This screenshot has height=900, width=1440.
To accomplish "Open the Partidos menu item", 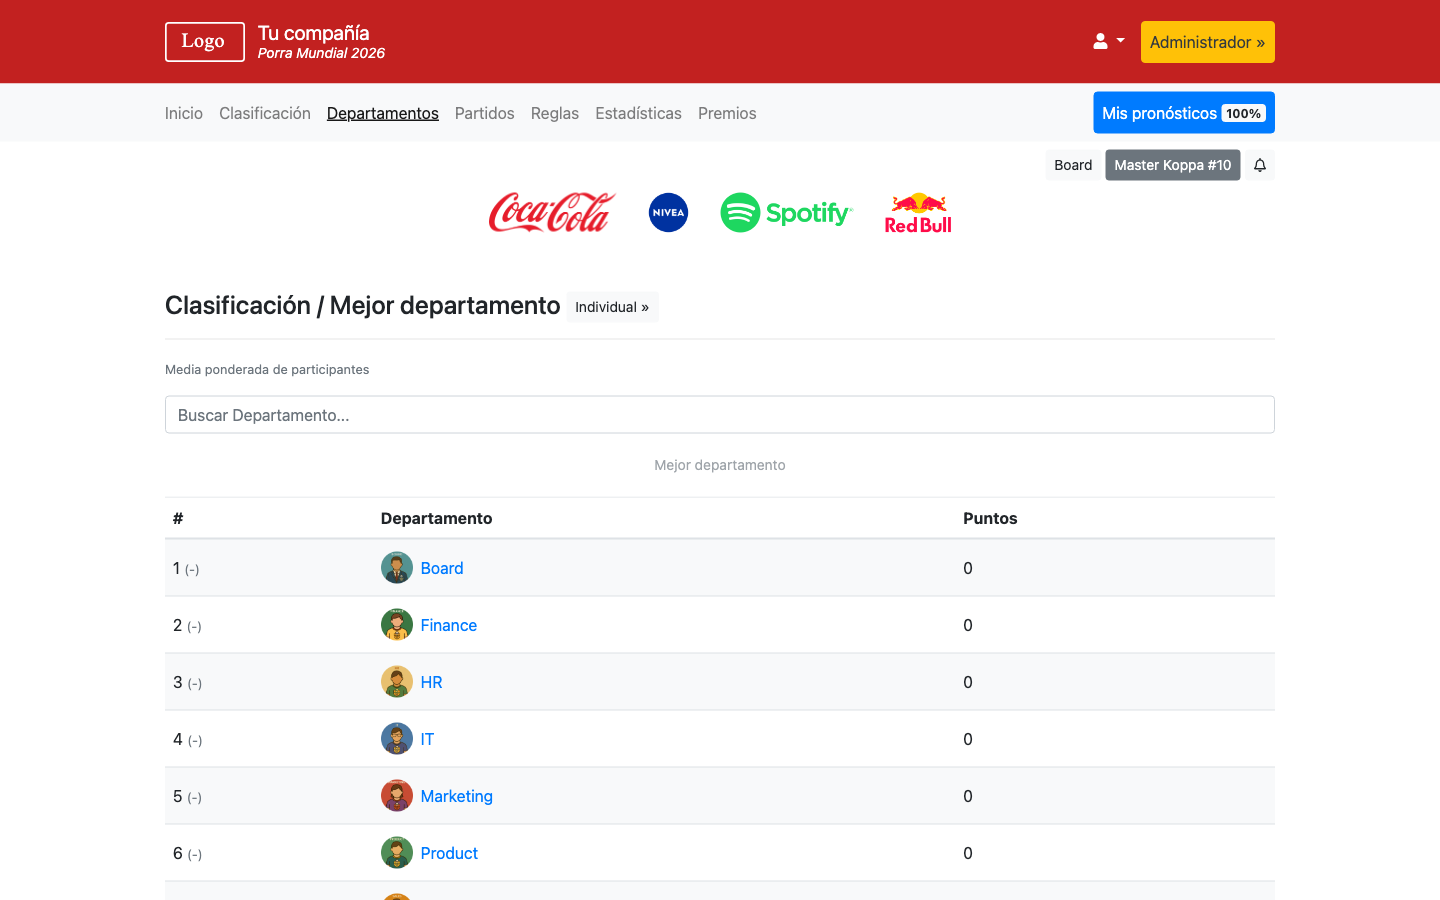I will click(x=484, y=113).
